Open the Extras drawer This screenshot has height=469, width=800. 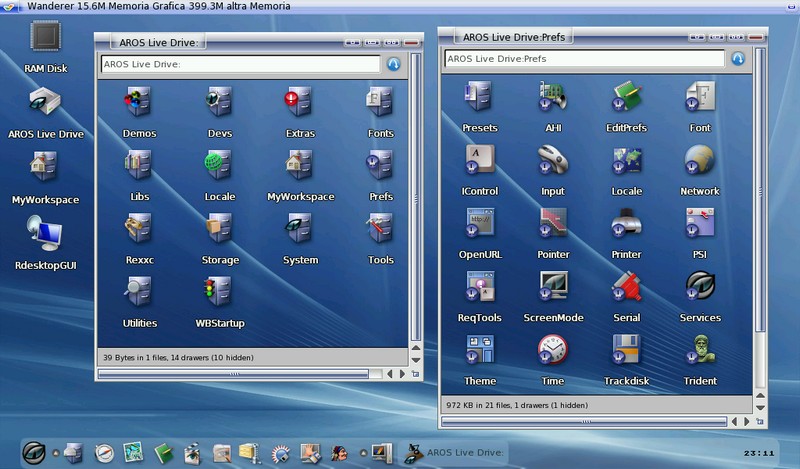pos(299,102)
